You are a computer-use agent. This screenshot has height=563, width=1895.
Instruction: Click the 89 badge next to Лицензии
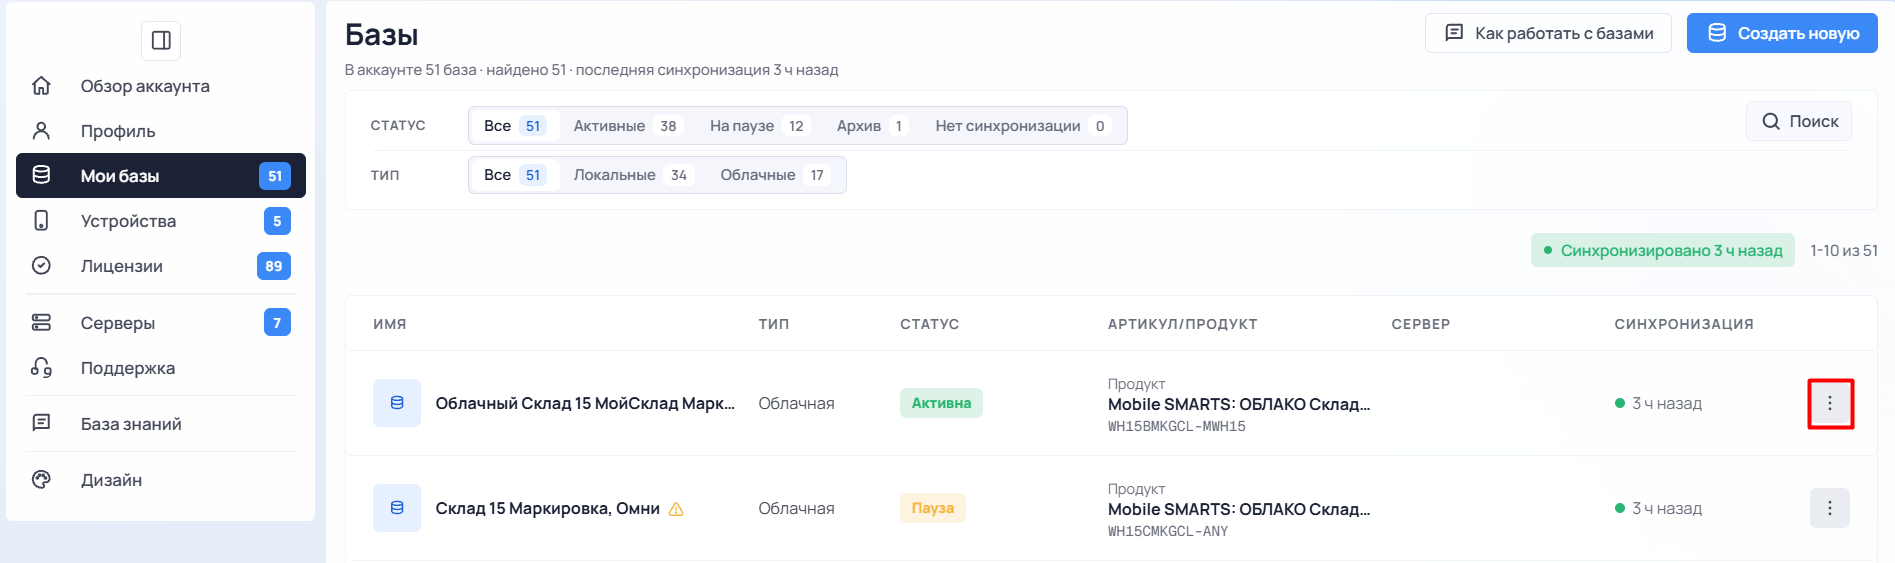pyautogui.click(x=274, y=266)
